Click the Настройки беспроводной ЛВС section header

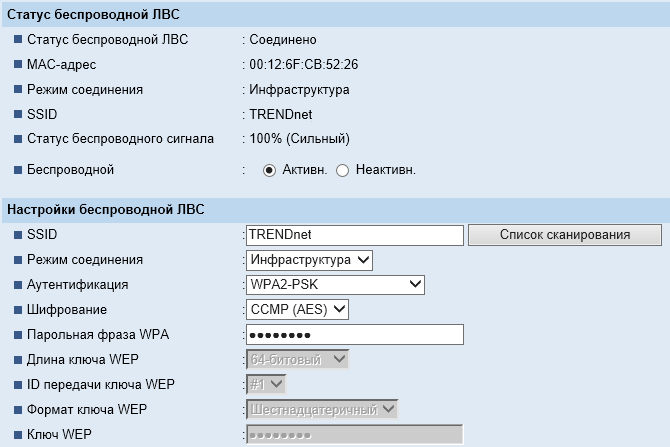[105, 209]
